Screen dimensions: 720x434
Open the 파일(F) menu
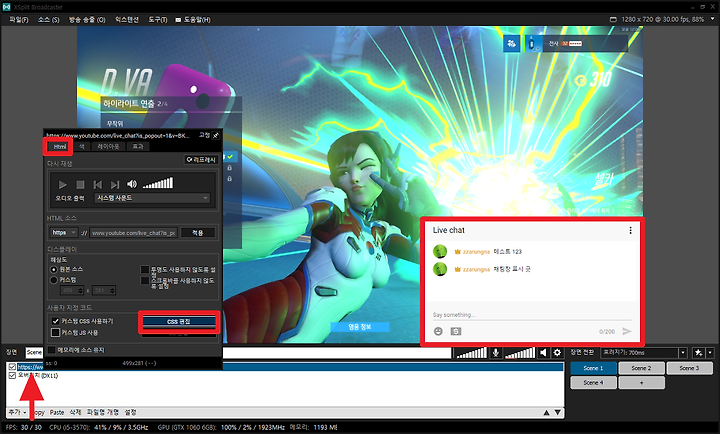(19, 20)
